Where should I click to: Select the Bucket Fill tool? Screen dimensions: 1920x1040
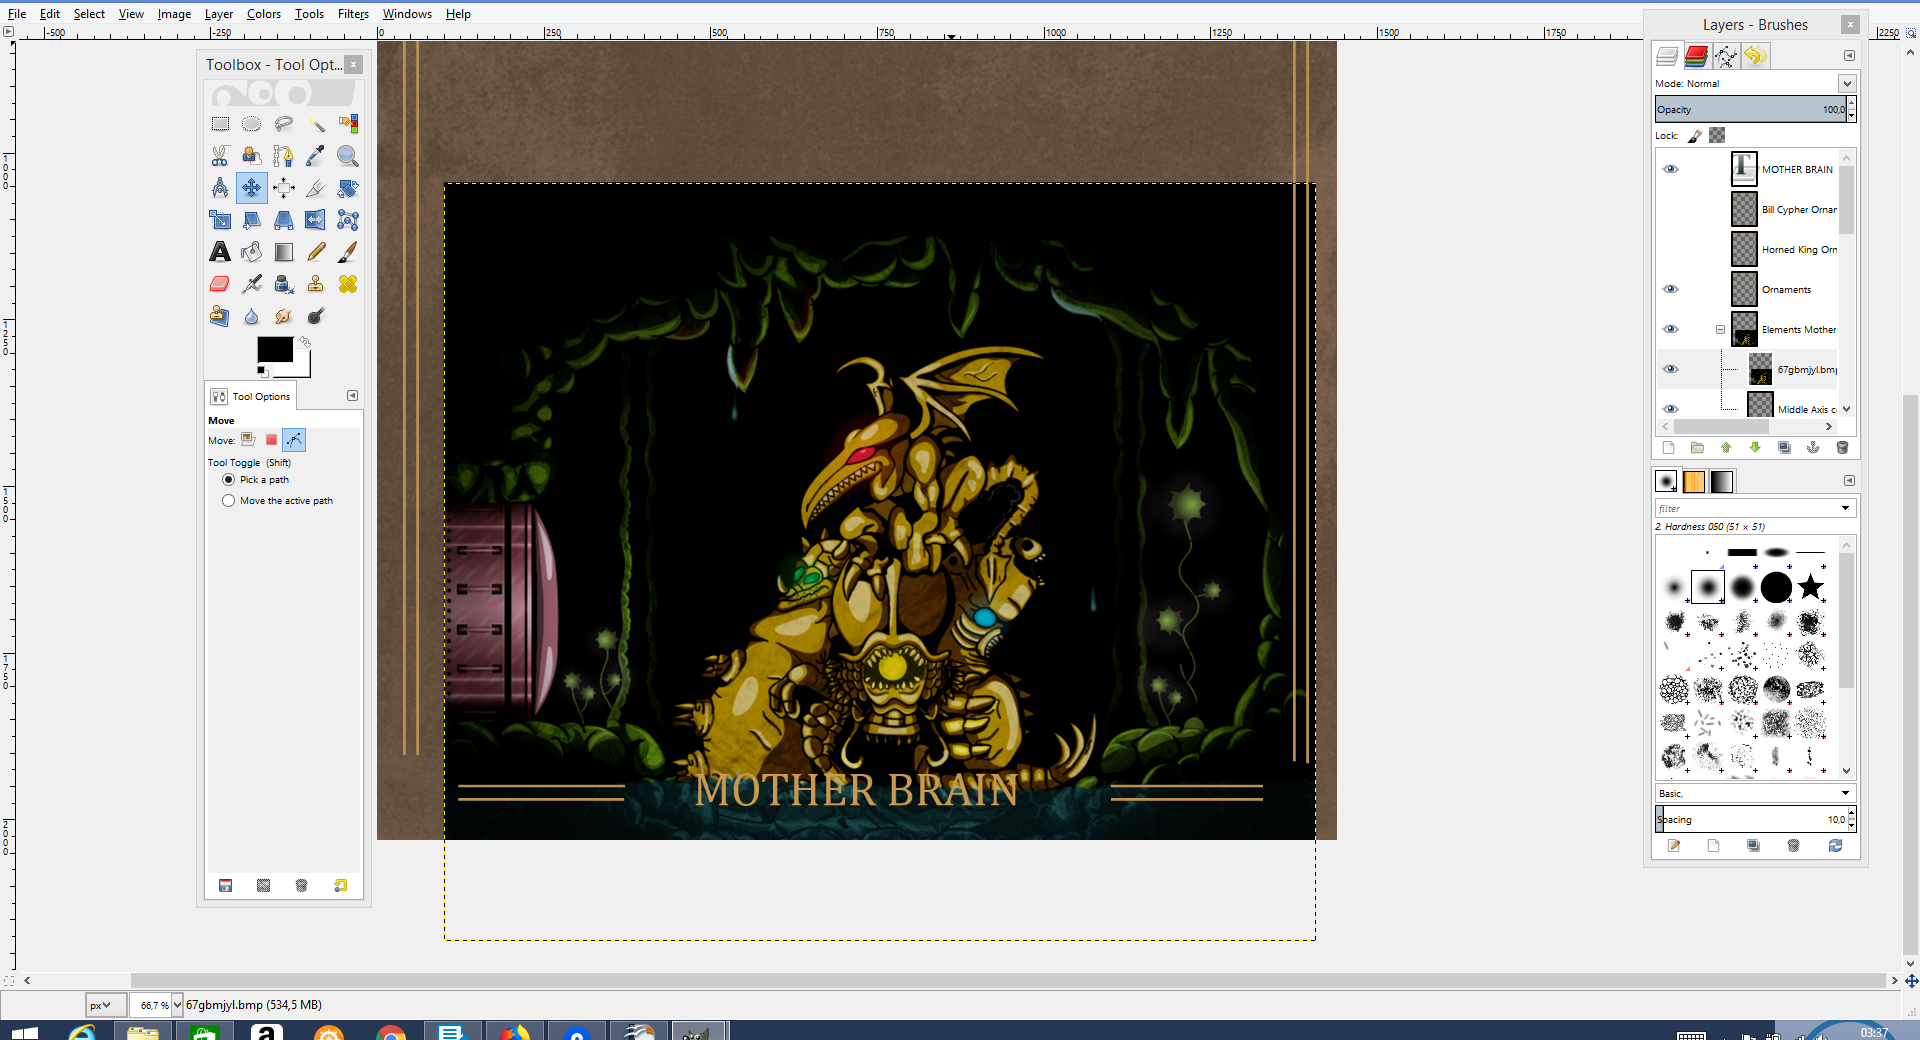[252, 252]
